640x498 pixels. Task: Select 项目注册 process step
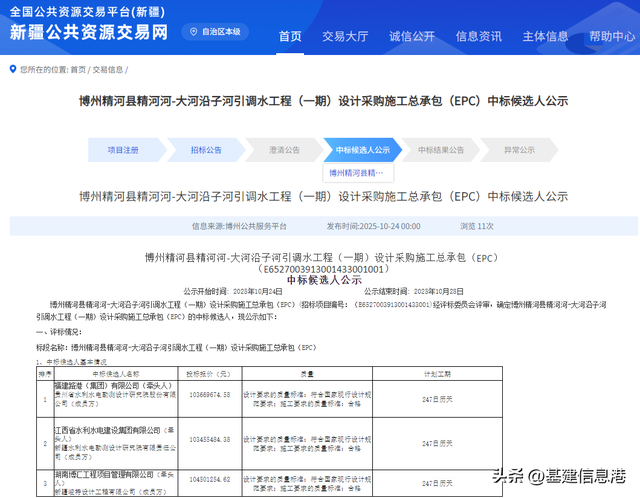pyautogui.click(x=127, y=150)
